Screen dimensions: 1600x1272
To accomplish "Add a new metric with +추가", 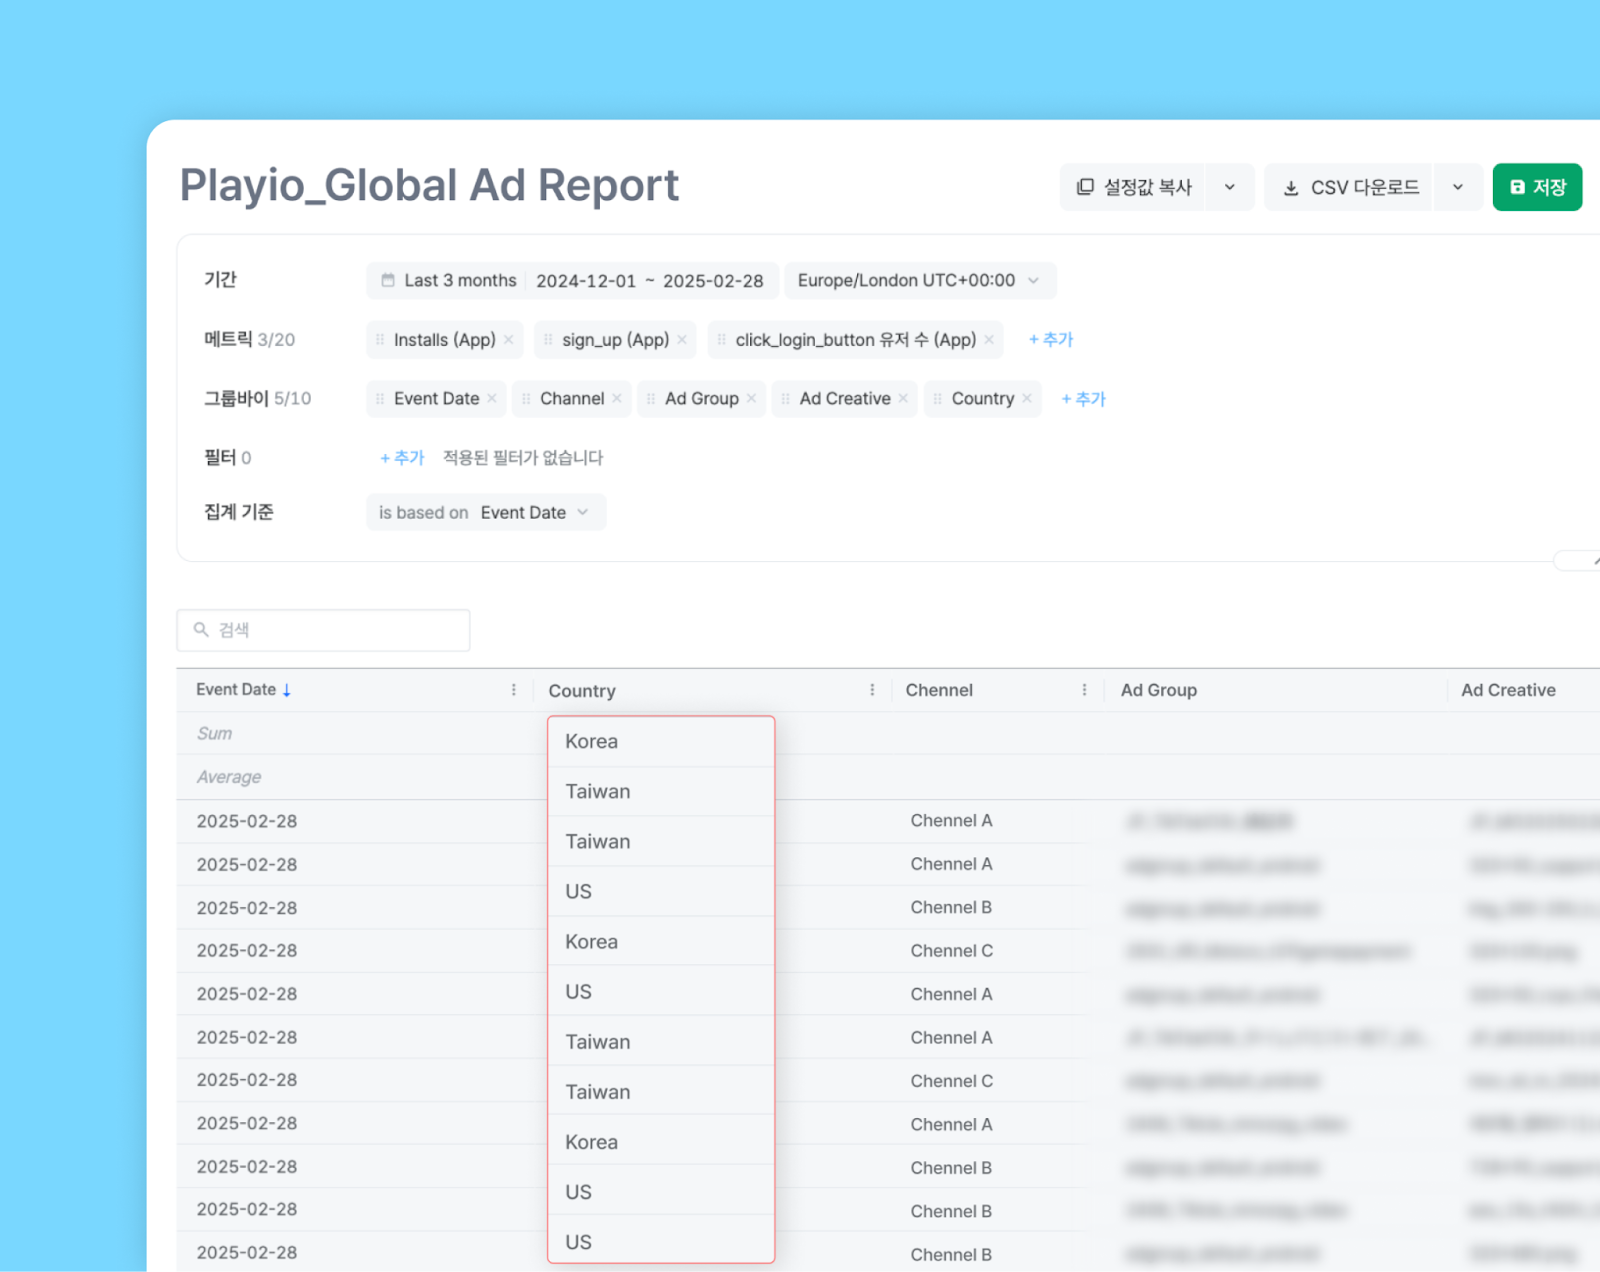I will pos(1051,340).
